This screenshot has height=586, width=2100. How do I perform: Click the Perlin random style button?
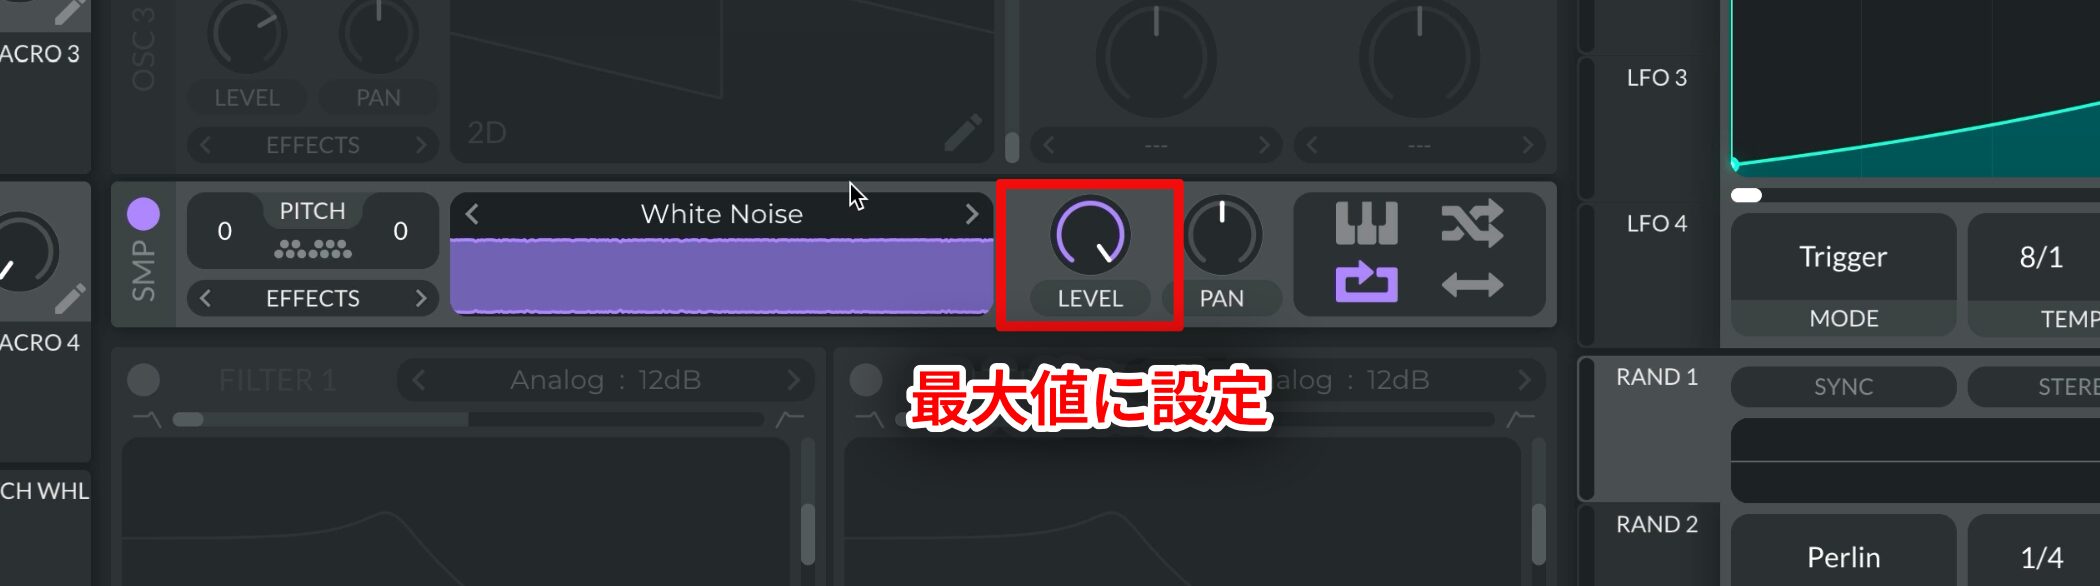1843,557
